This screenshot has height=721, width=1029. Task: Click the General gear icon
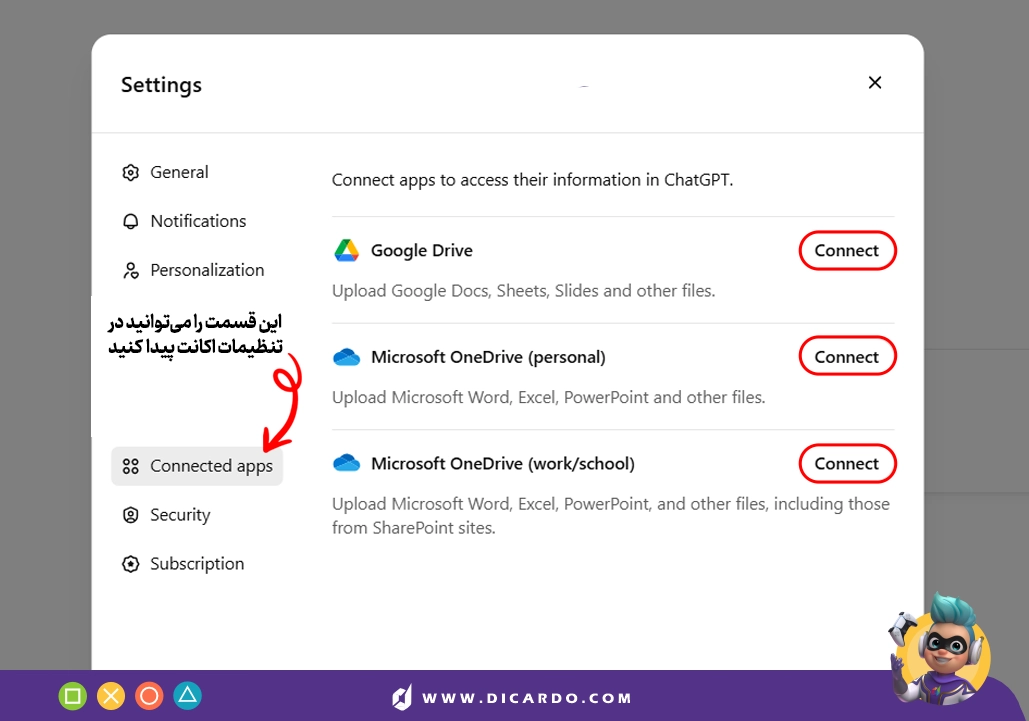(131, 173)
